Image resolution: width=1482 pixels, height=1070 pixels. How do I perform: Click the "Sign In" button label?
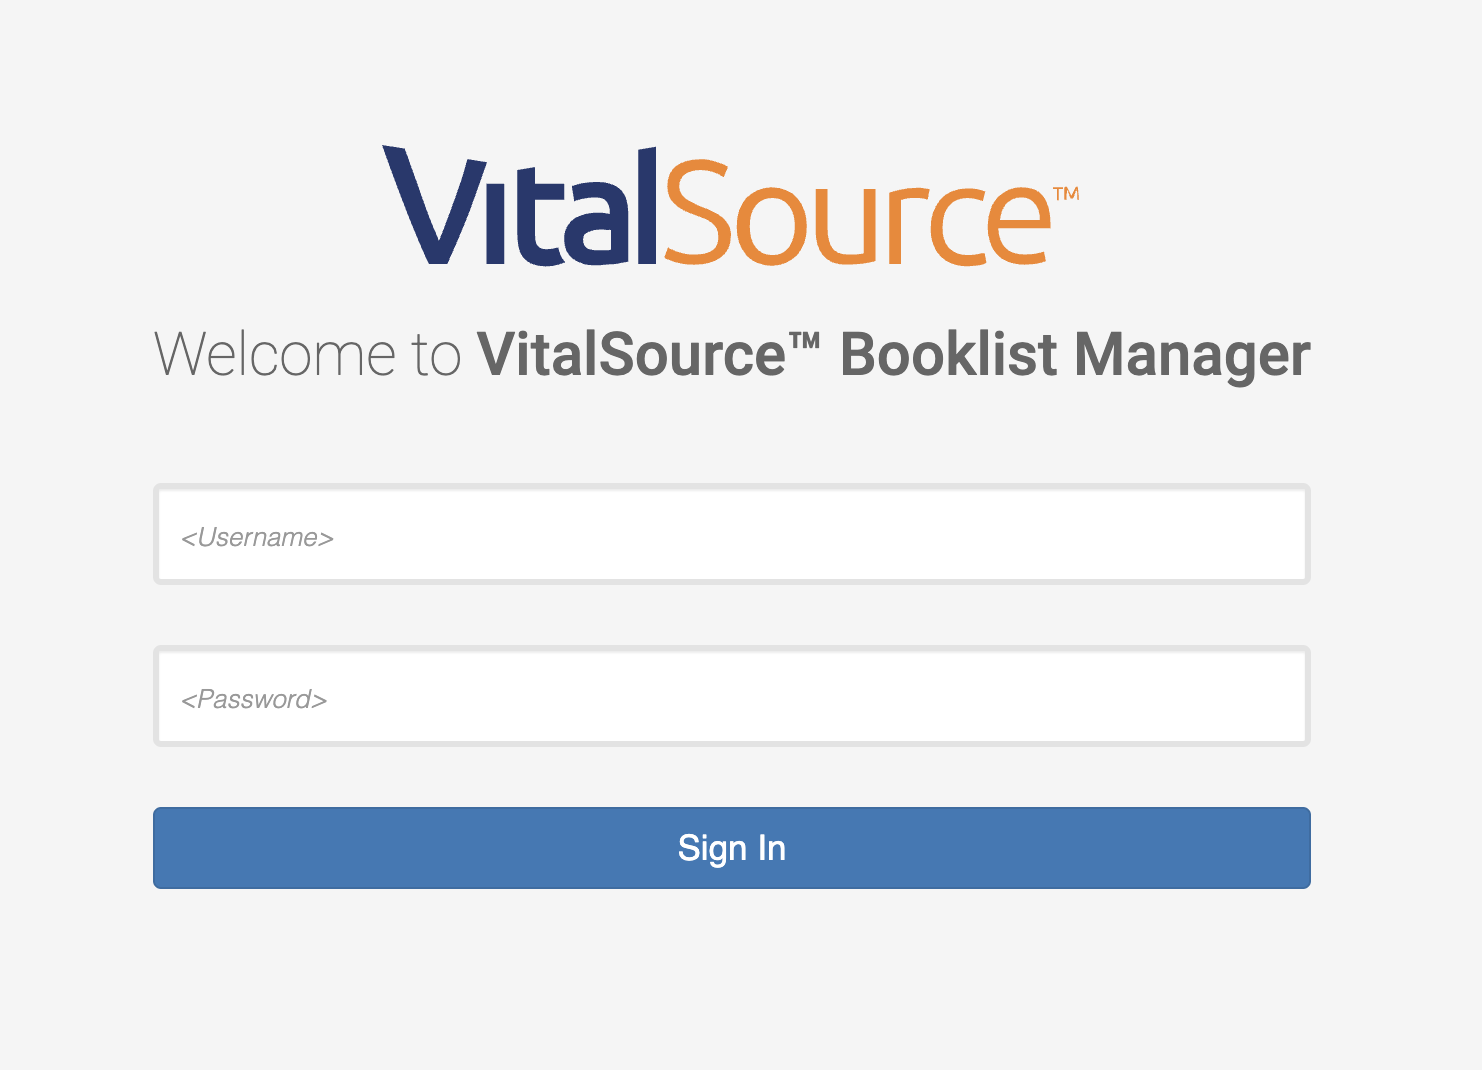click(732, 848)
